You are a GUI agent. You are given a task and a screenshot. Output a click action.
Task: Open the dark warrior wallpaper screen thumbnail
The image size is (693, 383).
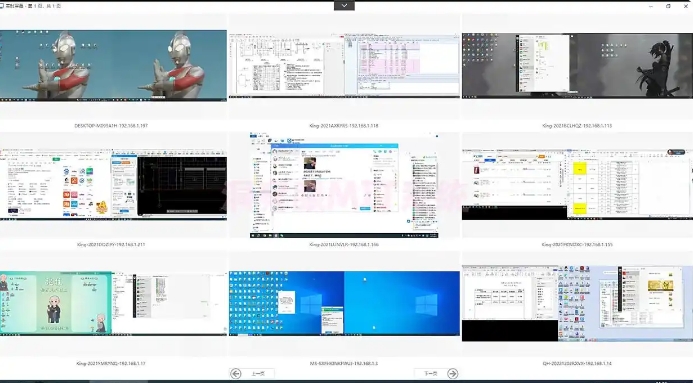(x=577, y=65)
